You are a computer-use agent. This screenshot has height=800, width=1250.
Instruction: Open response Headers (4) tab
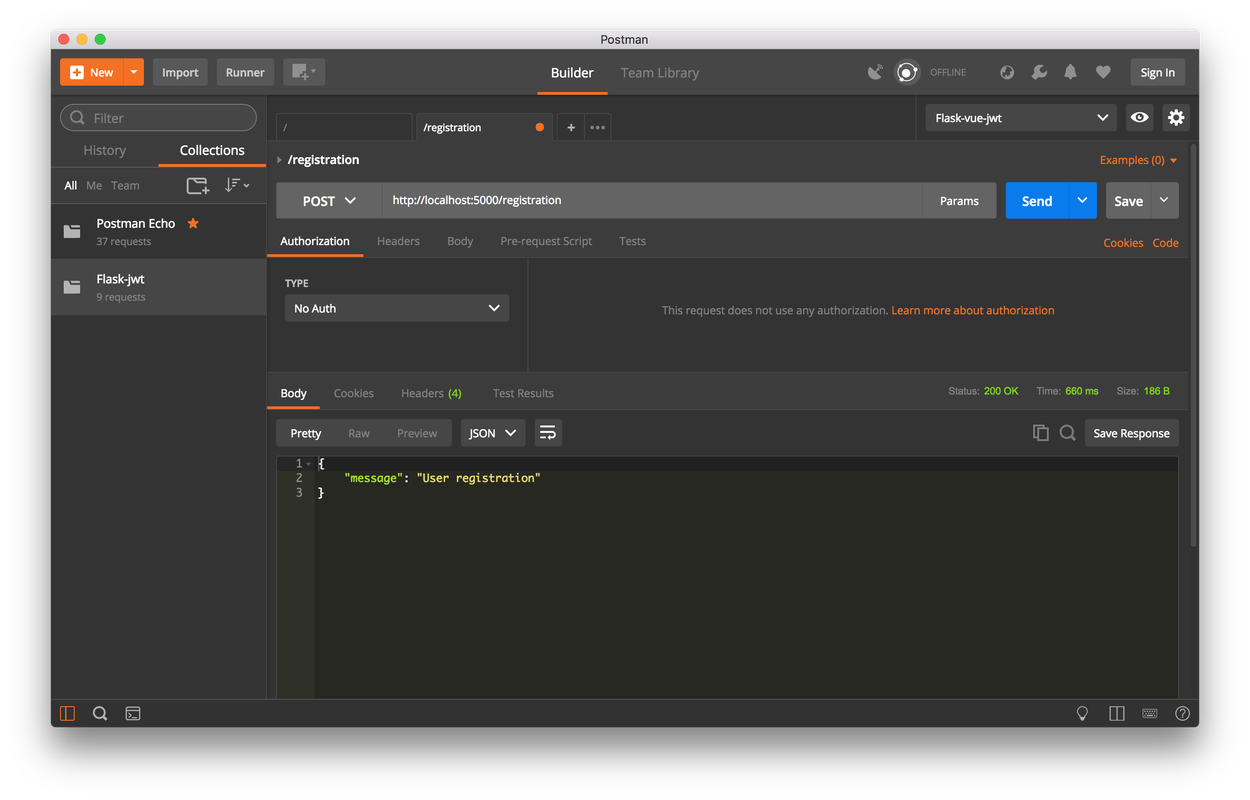431,393
